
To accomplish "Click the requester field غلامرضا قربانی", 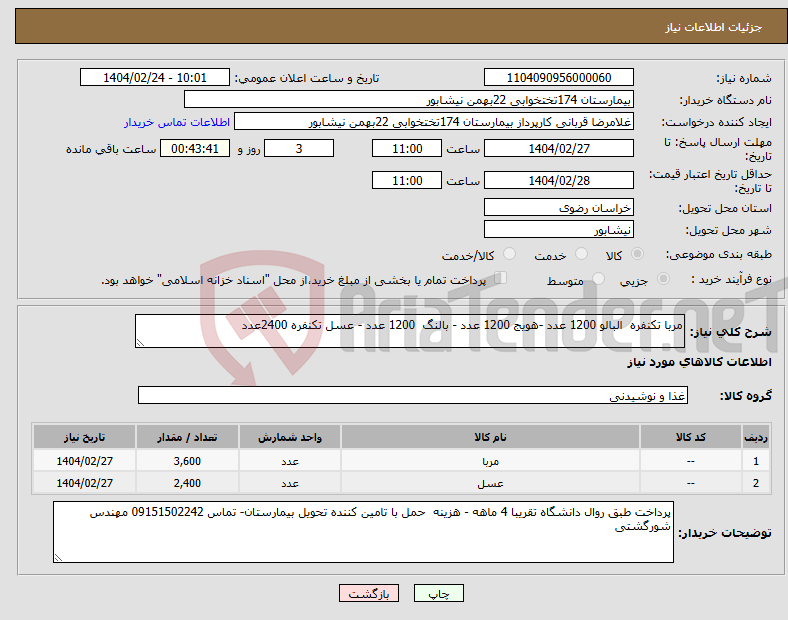I will pyautogui.click(x=434, y=122).
